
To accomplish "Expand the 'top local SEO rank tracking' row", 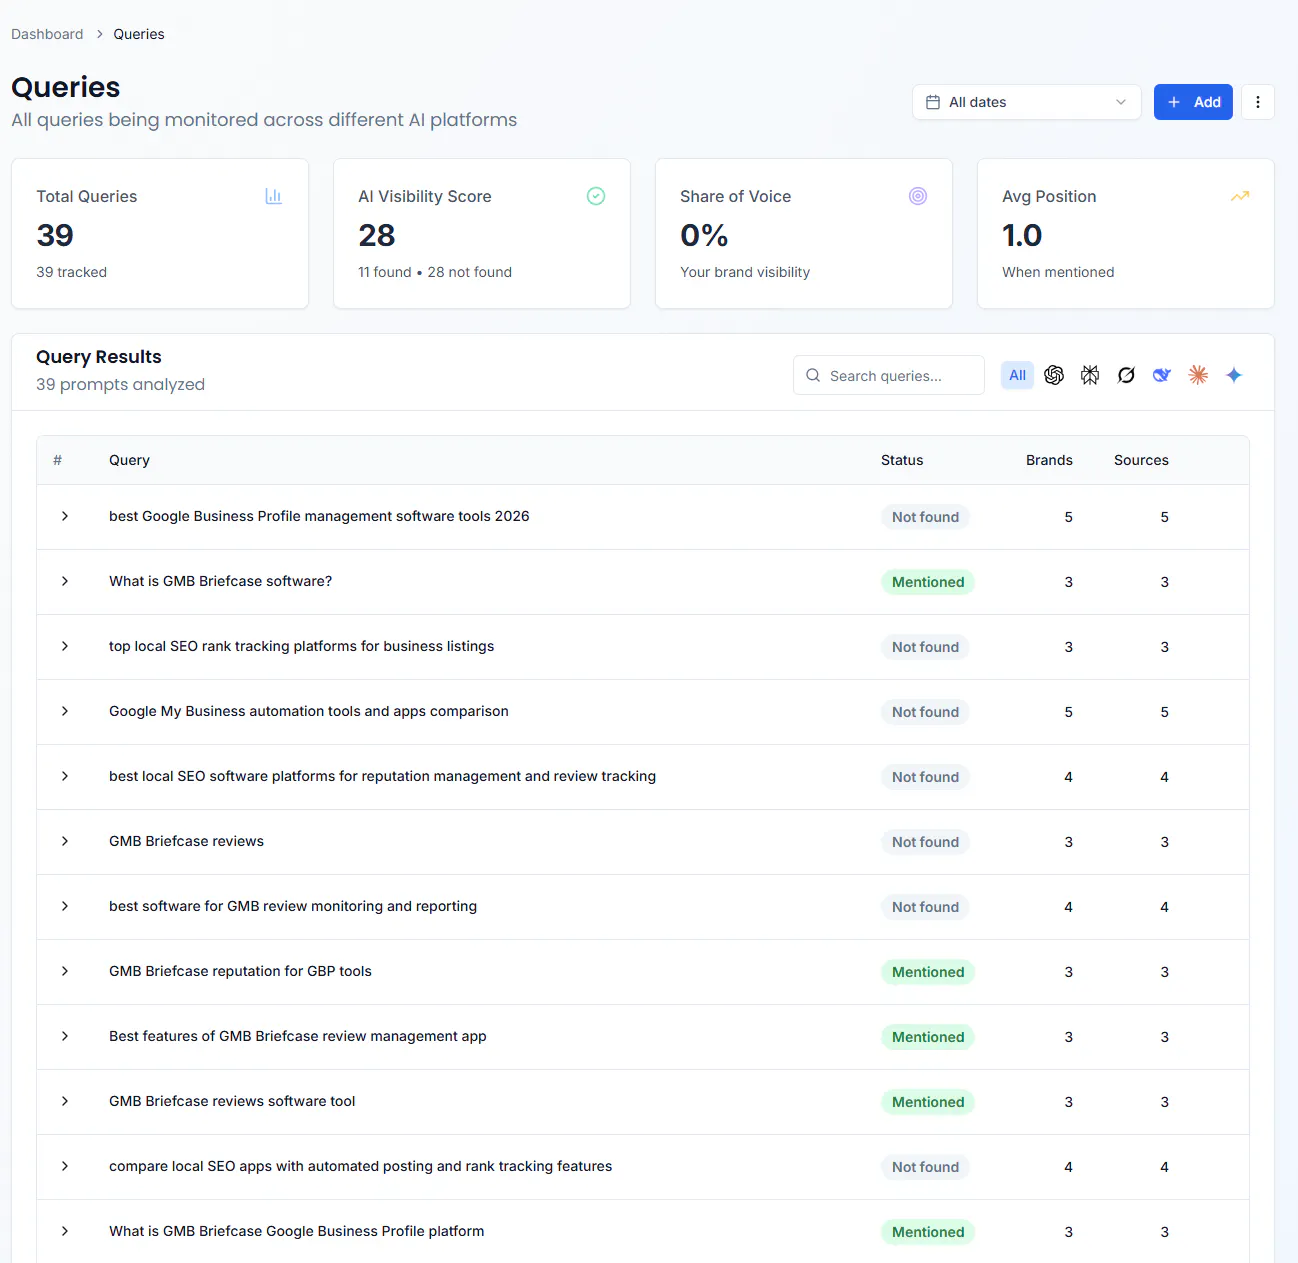I will point(65,646).
